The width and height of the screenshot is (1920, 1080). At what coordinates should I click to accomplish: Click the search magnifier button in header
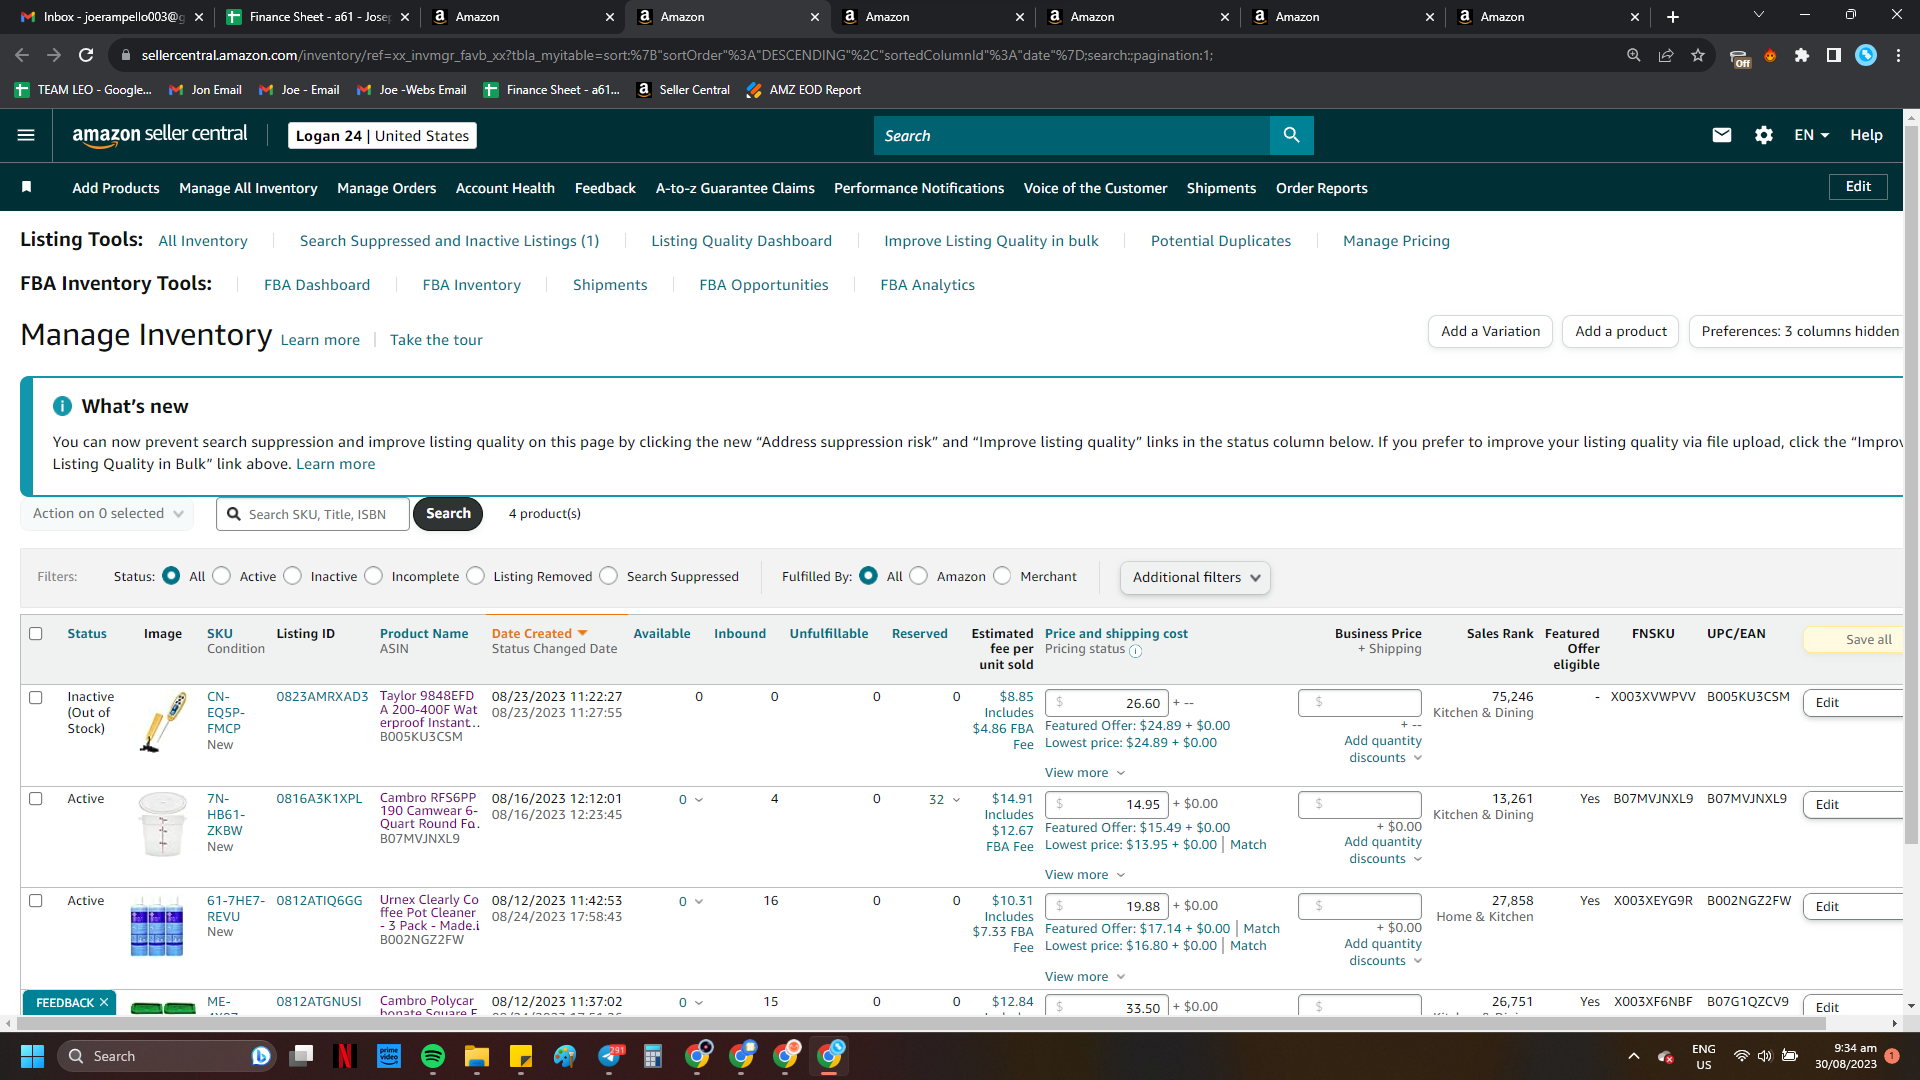(1291, 135)
